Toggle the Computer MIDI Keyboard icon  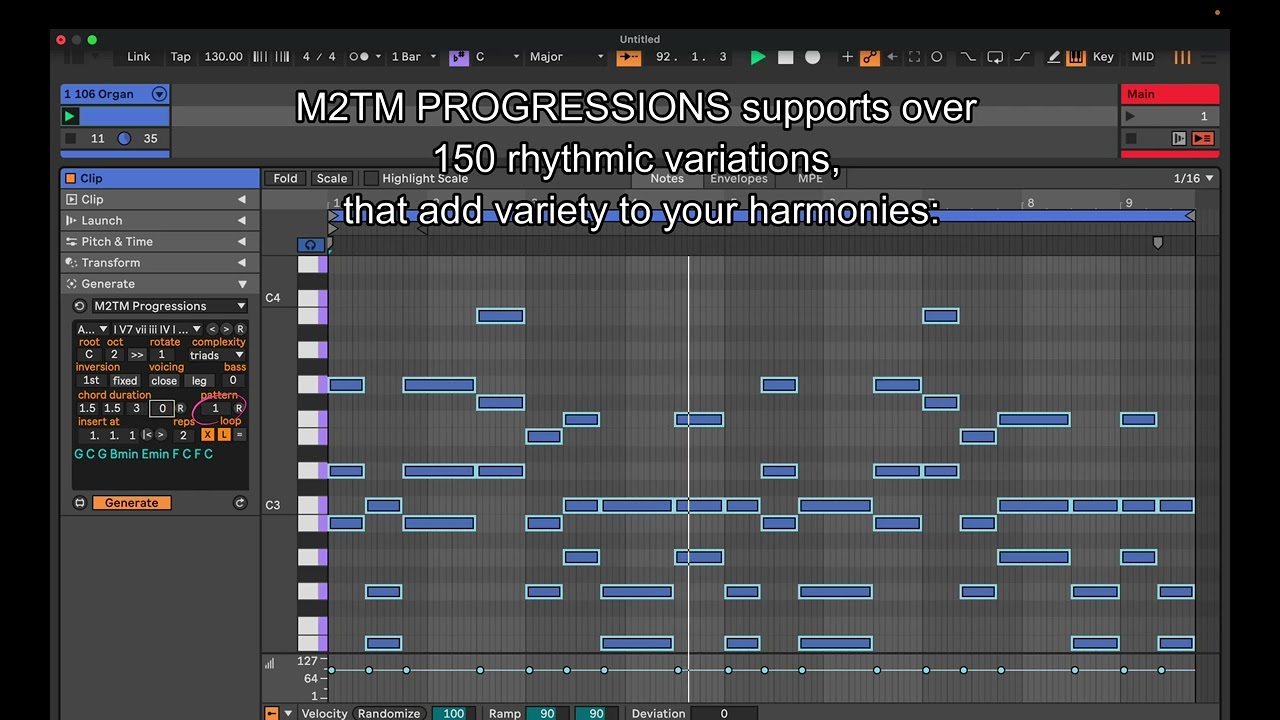coord(1075,57)
